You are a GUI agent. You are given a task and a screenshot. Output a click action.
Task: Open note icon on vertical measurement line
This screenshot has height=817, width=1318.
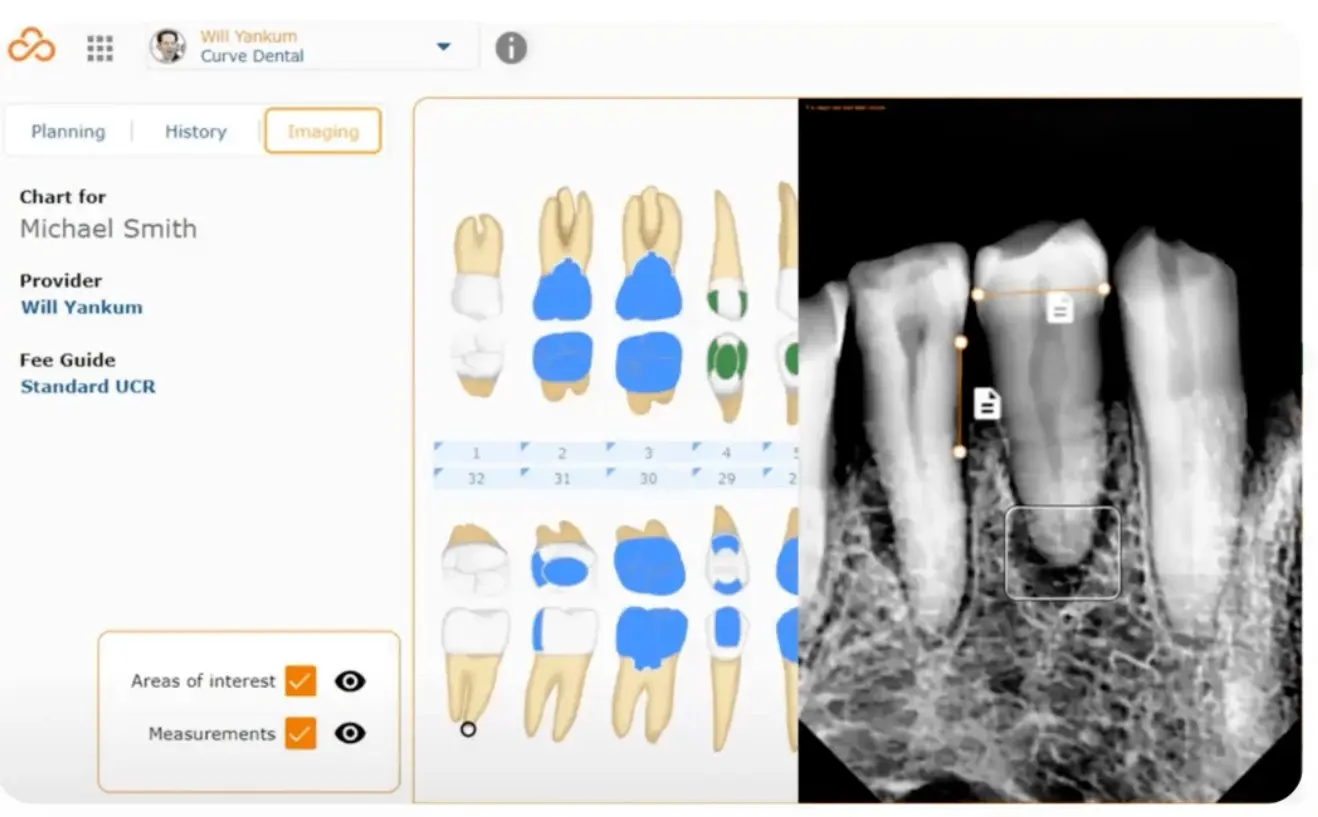pos(987,404)
